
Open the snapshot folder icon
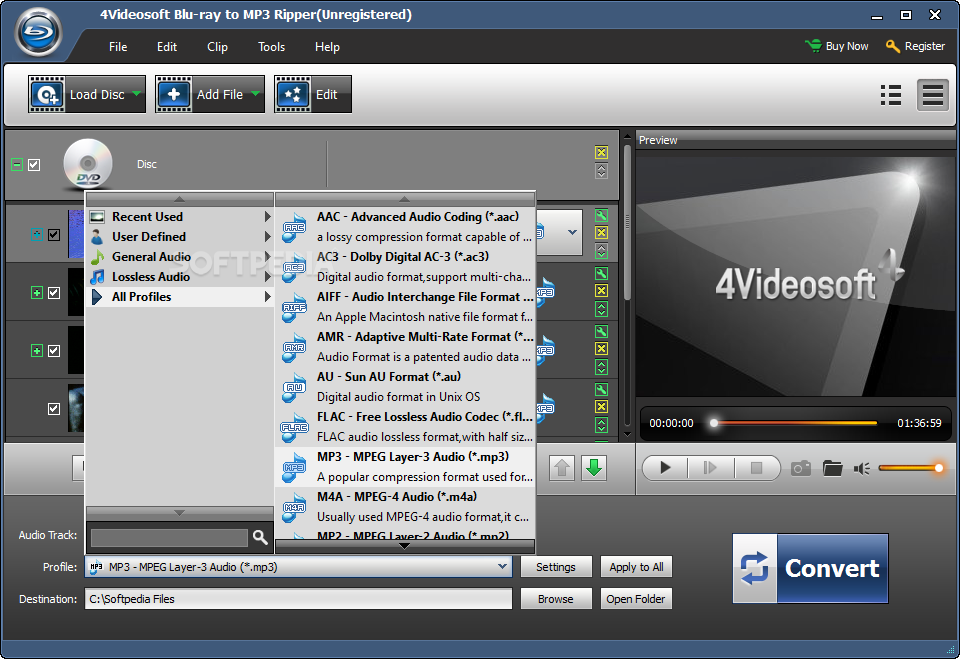point(833,469)
